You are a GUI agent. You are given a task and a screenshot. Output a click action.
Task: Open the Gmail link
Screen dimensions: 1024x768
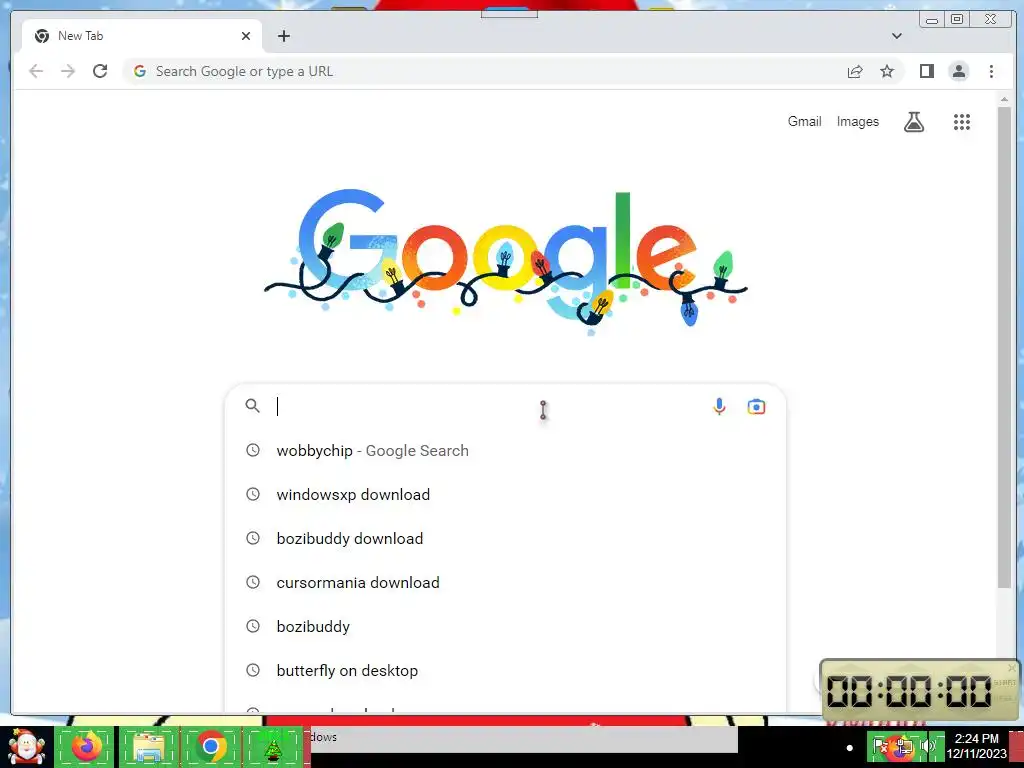coord(804,121)
